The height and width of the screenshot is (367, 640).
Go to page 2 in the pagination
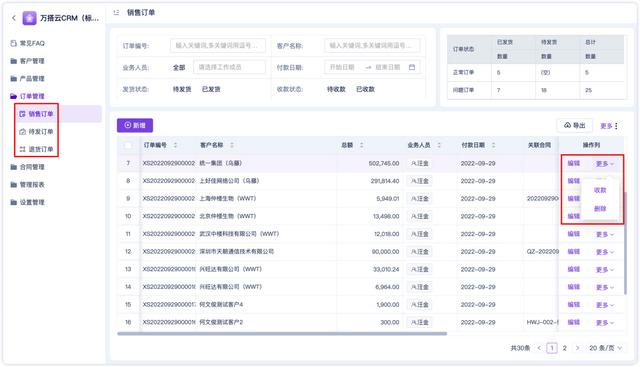click(564, 348)
